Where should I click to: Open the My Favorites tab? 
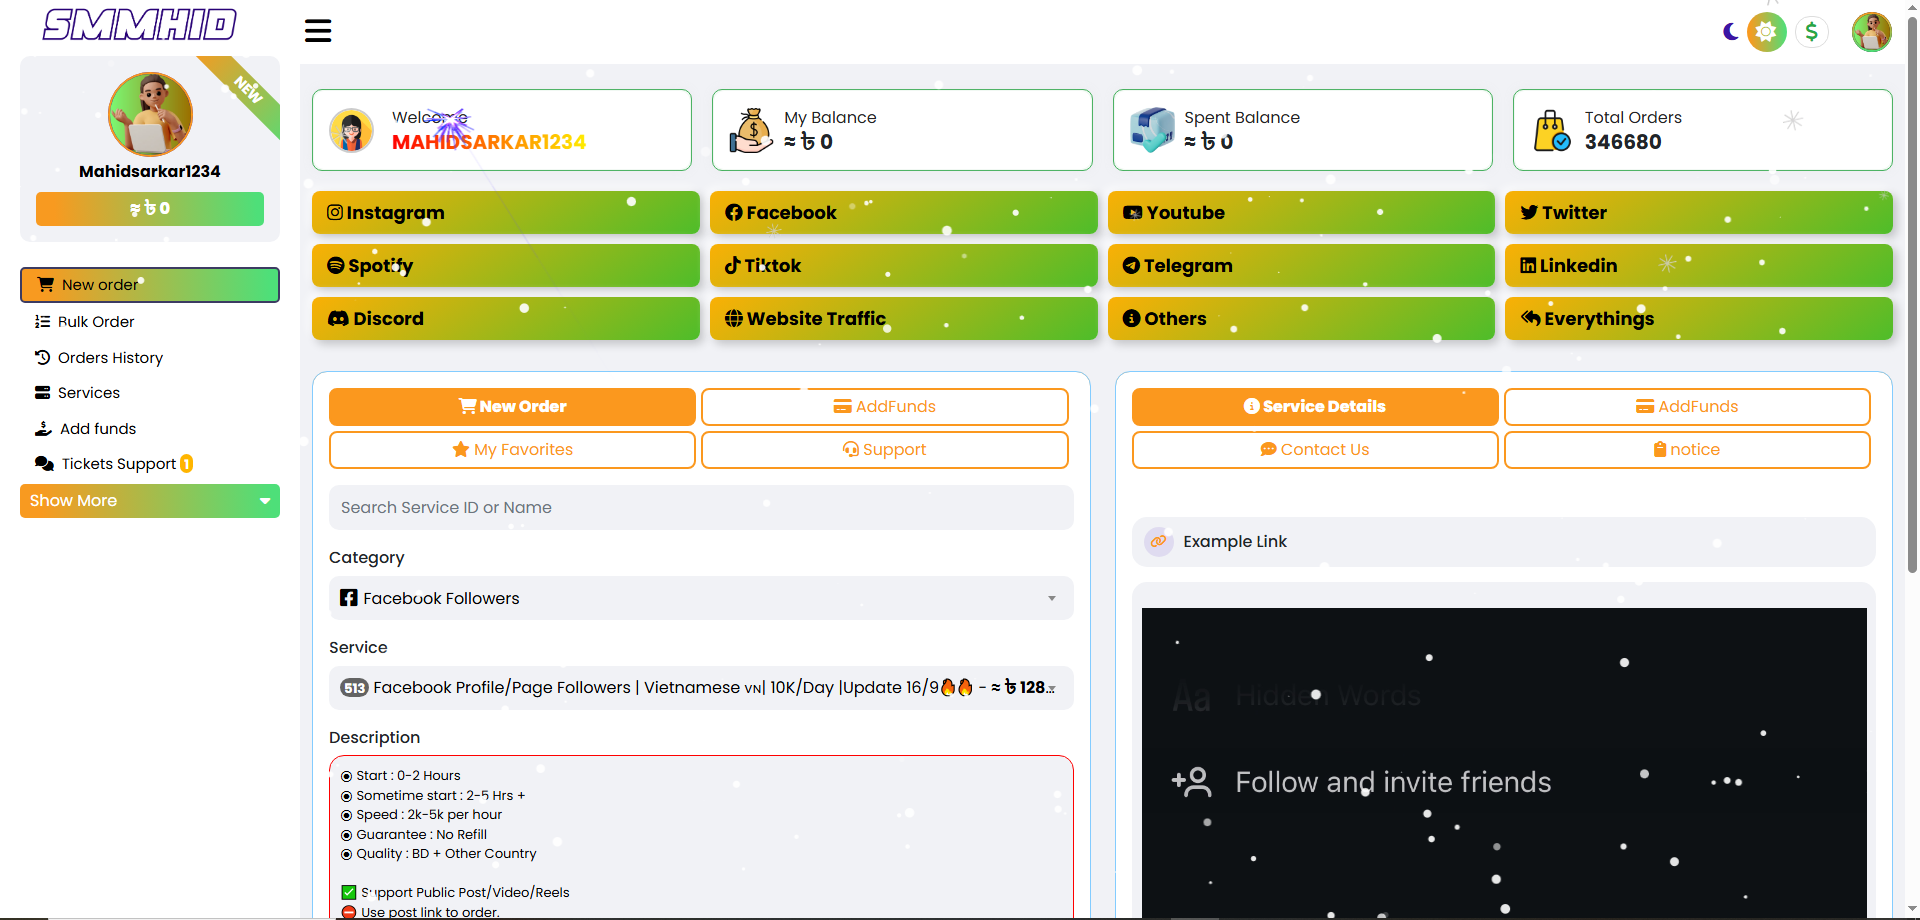pyautogui.click(x=512, y=450)
